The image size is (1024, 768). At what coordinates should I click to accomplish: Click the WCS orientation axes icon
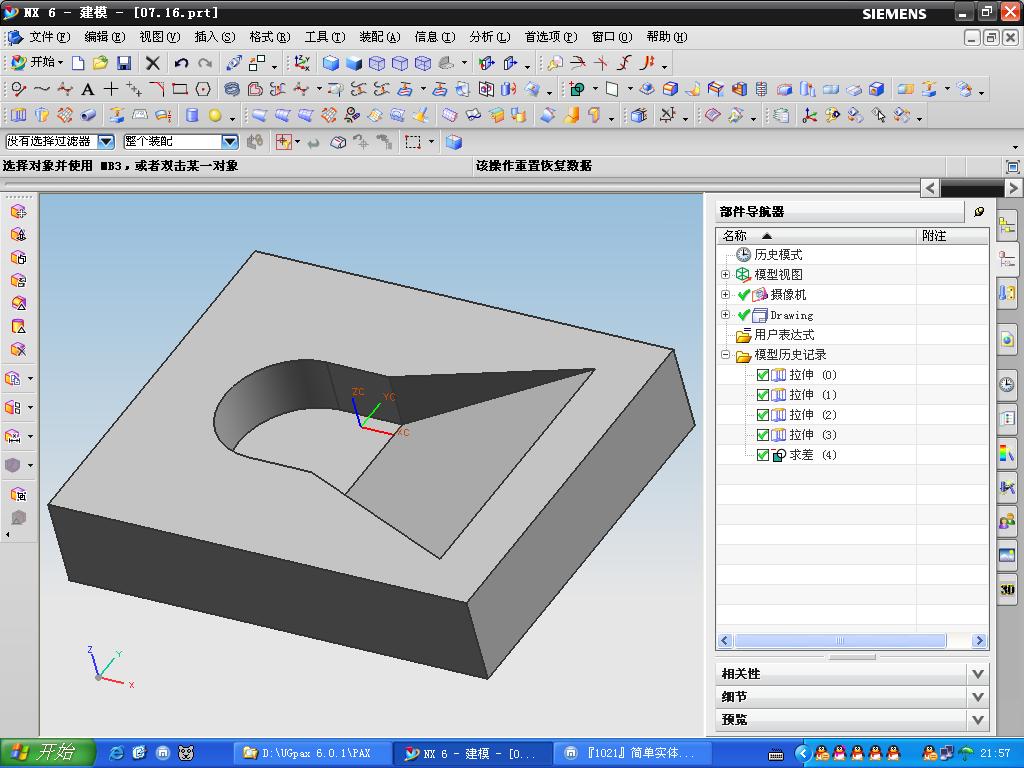click(x=301, y=63)
